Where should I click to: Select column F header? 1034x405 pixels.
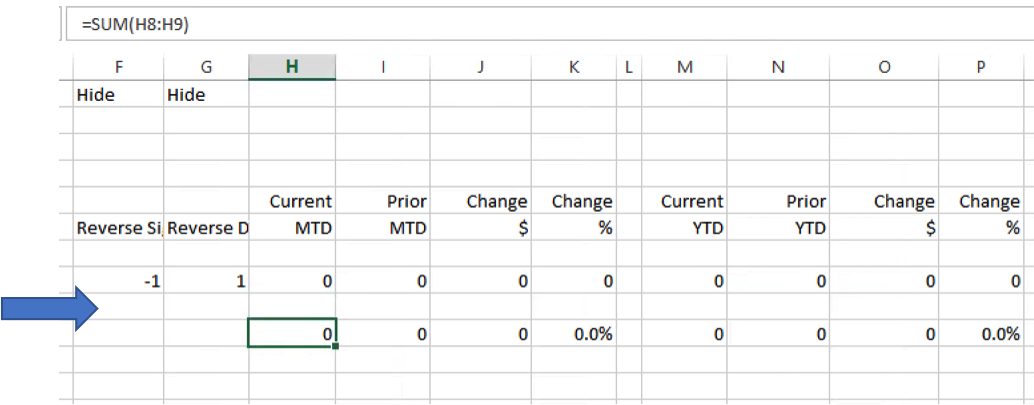pyautogui.click(x=119, y=67)
